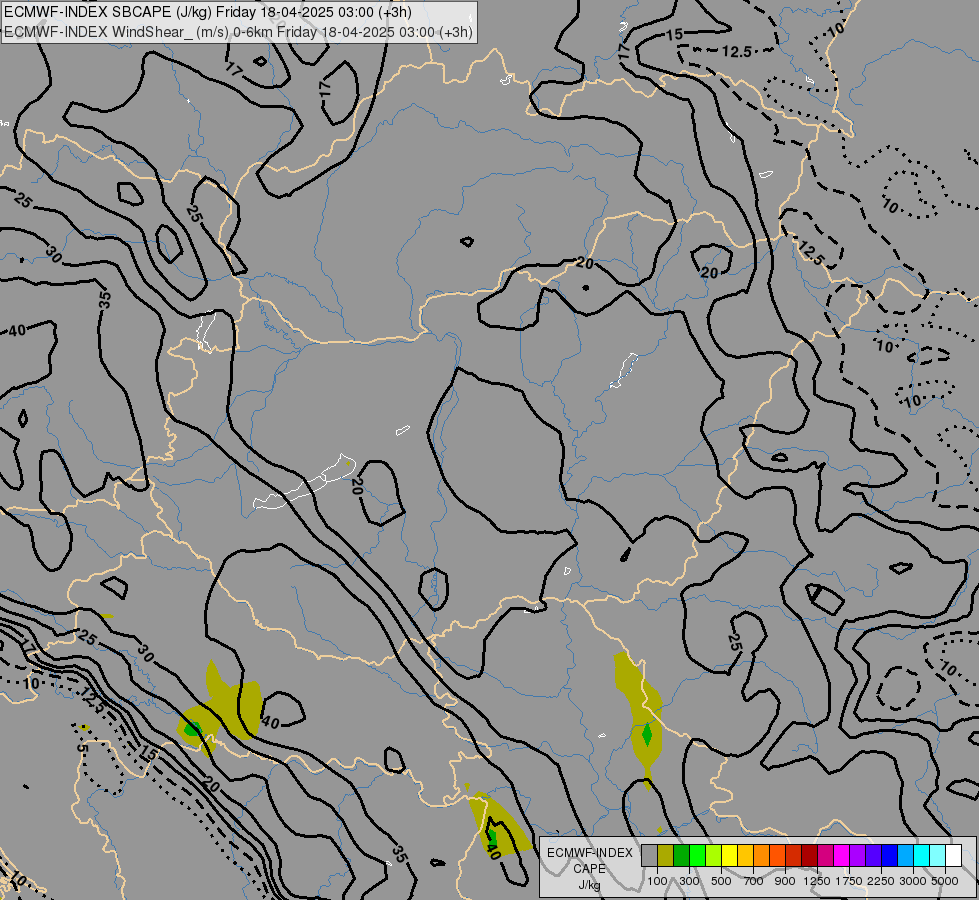Select the olive legend swatch for 100-200
Image resolution: width=979 pixels, height=900 pixels.
[x=666, y=856]
